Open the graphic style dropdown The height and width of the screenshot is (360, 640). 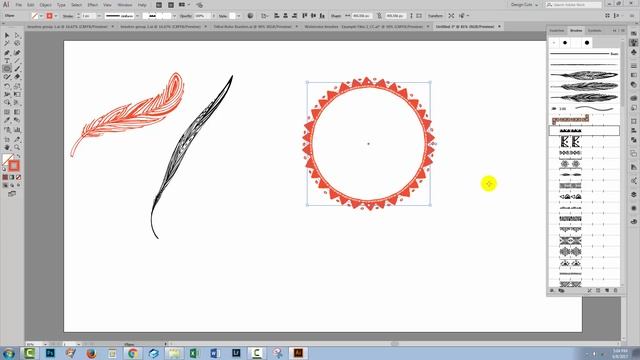(x=239, y=16)
